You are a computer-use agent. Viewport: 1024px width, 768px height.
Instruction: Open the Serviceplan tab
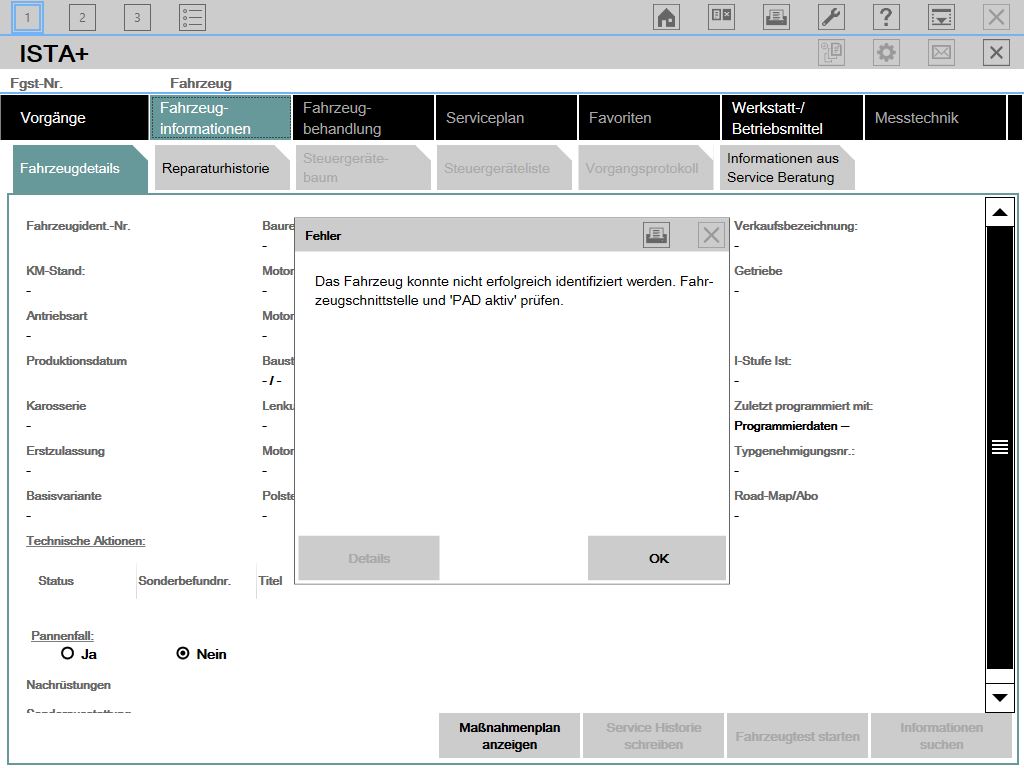click(x=506, y=118)
